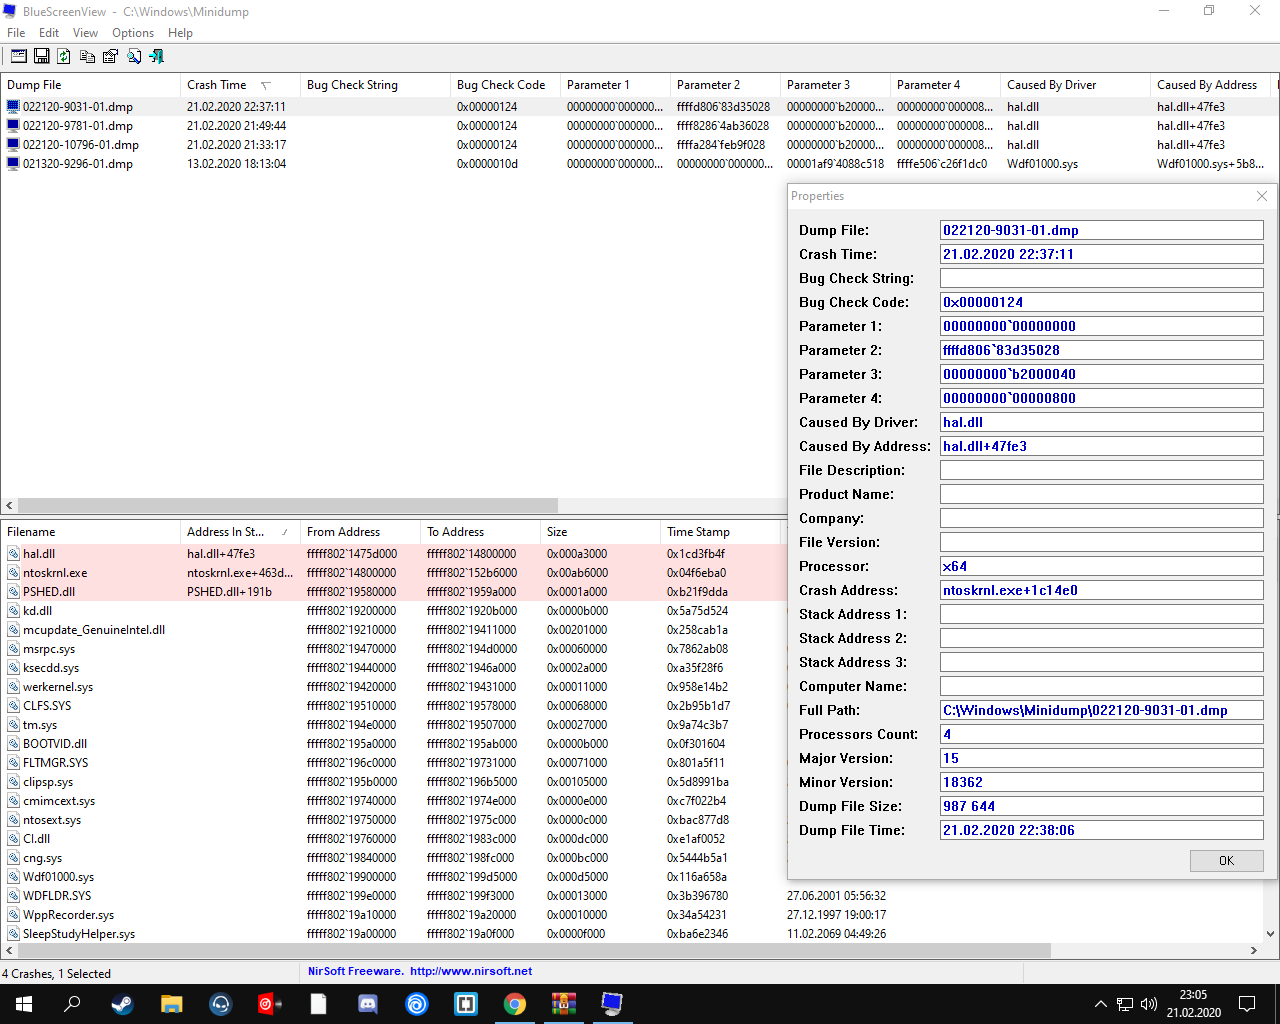Open Advanced Options from the toolbar
The height and width of the screenshot is (1024, 1280).
tap(18, 56)
